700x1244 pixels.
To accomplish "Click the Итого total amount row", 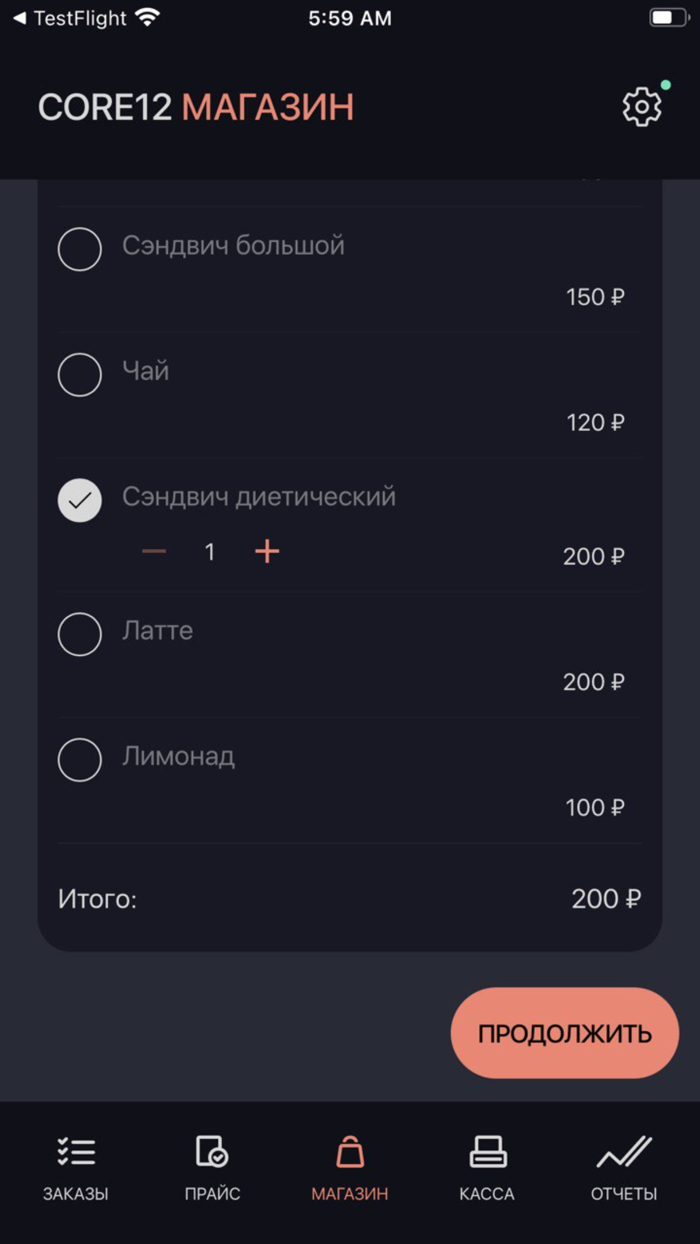I will click(350, 899).
